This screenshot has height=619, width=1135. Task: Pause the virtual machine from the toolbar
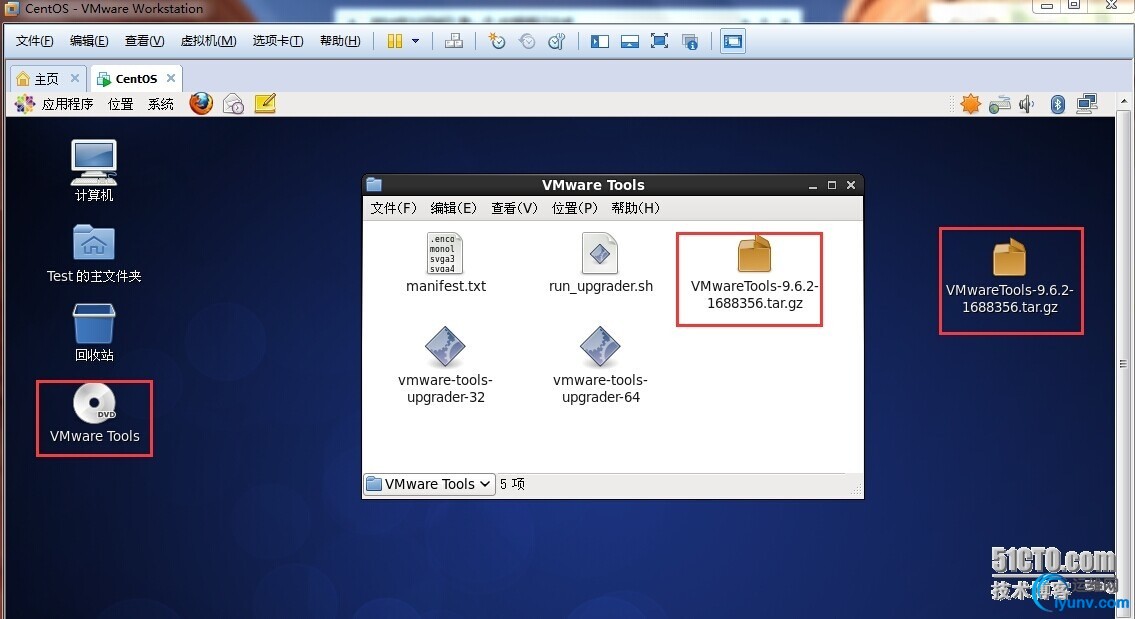(394, 41)
